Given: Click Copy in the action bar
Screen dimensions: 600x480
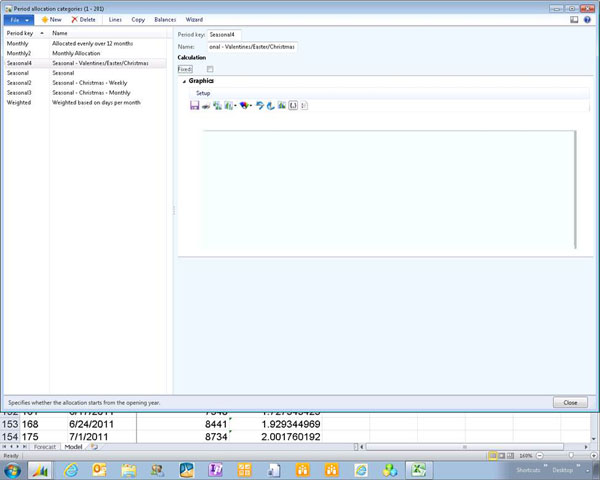Looking at the screenshot, I should 138,20.
